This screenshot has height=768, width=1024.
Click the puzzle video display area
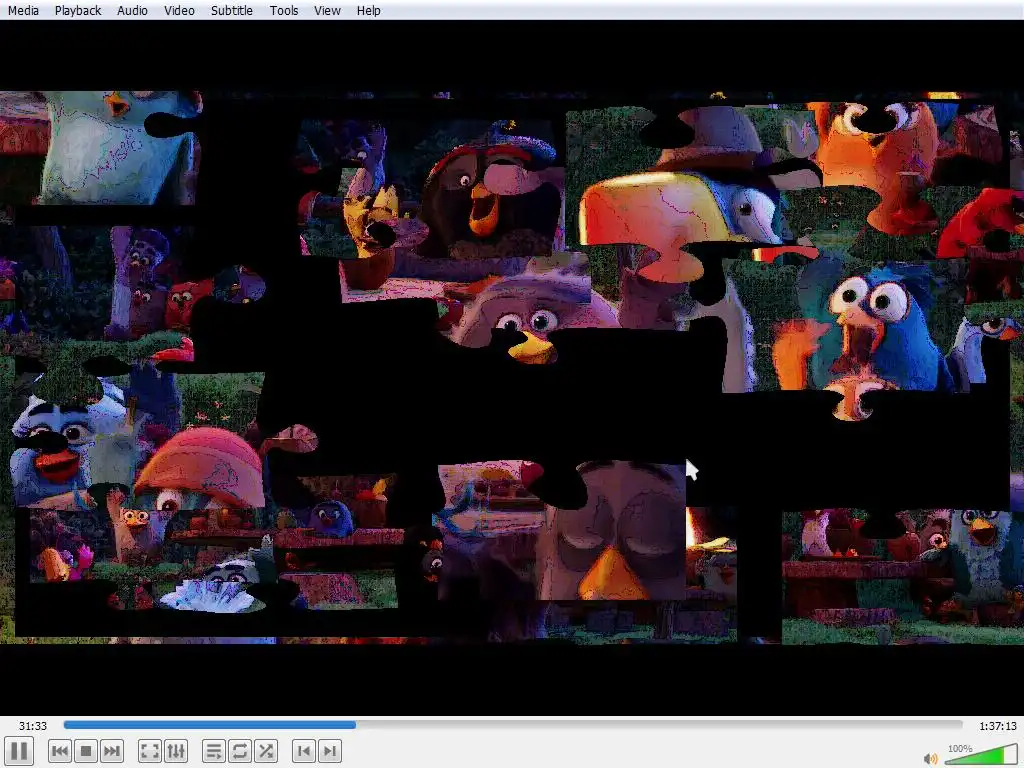[x=512, y=368]
